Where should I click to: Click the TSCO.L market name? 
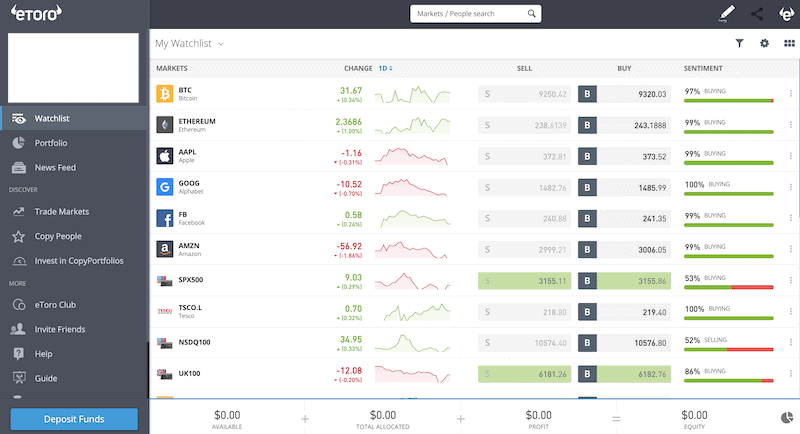[x=190, y=308]
